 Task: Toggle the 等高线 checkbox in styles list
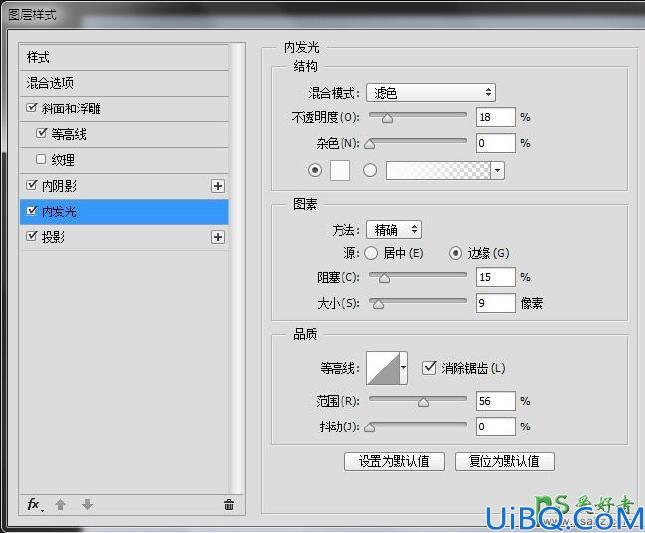41,133
